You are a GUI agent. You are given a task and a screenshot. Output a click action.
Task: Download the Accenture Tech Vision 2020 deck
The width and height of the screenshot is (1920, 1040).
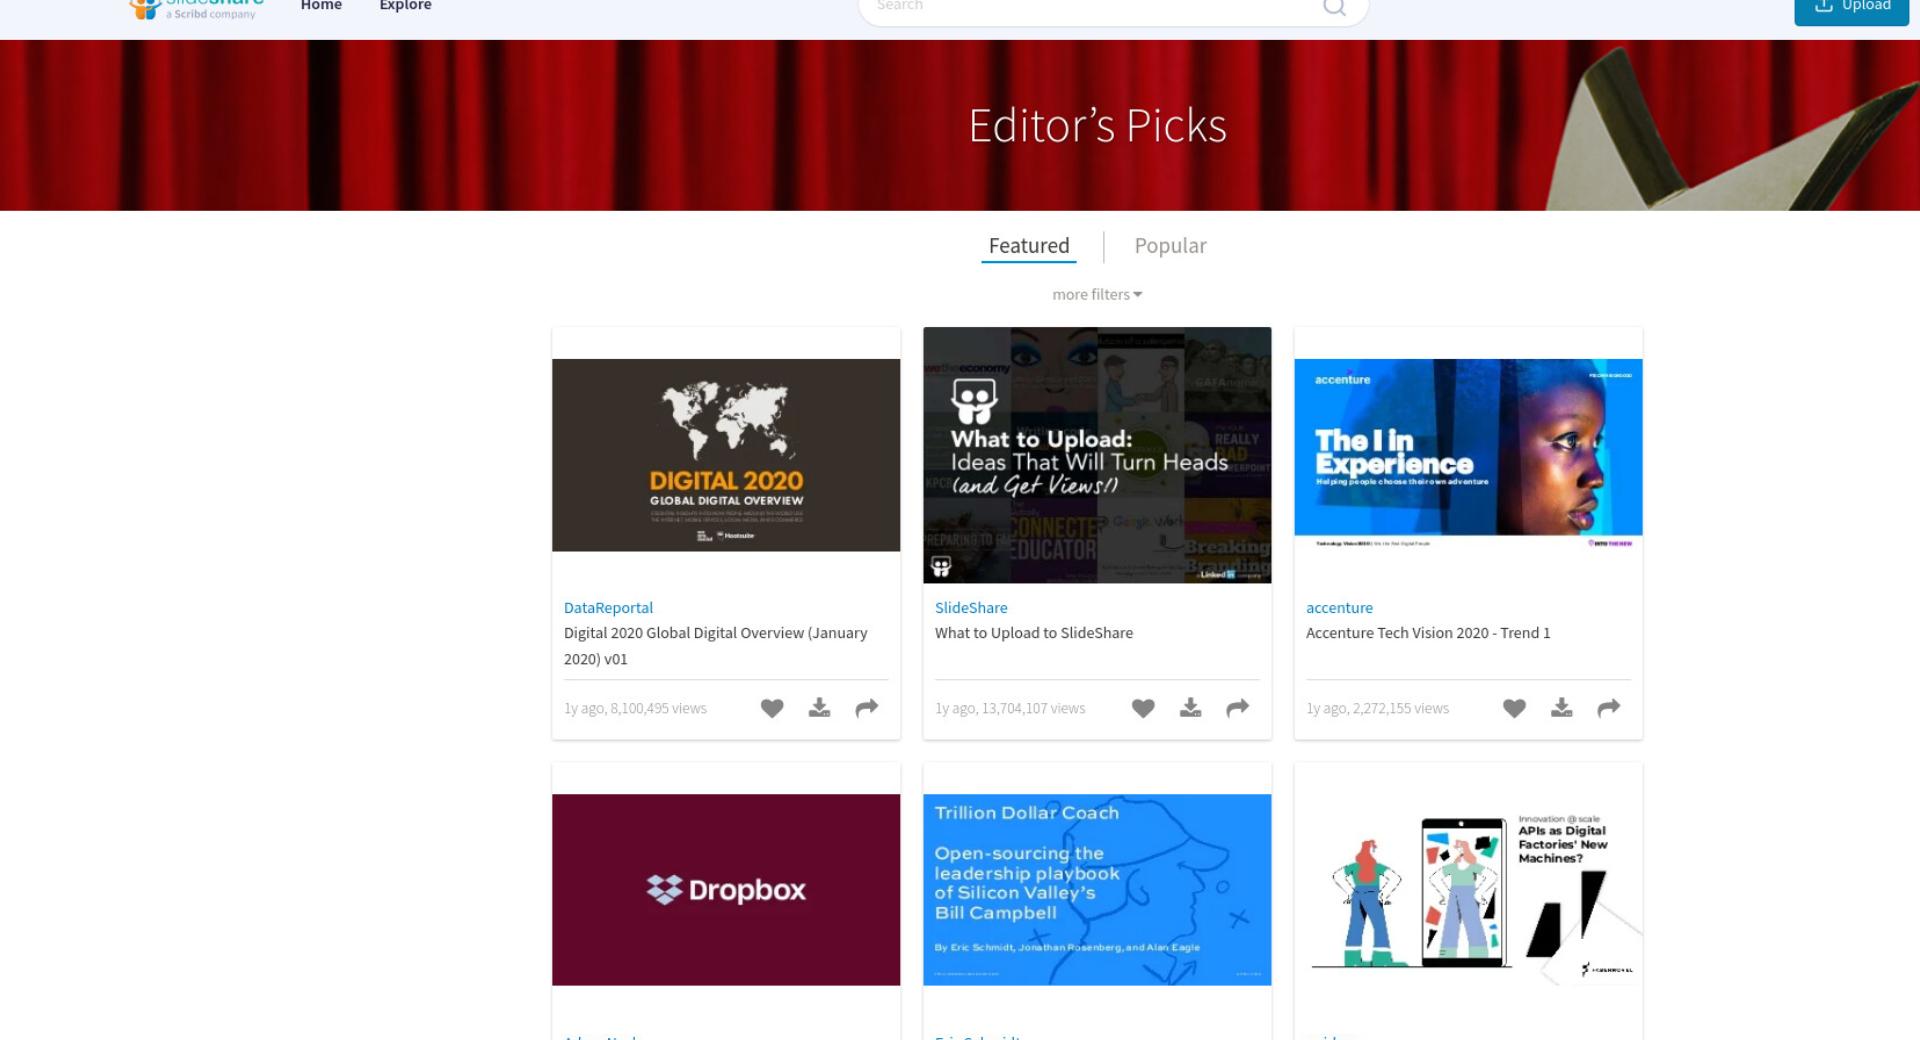click(1561, 708)
